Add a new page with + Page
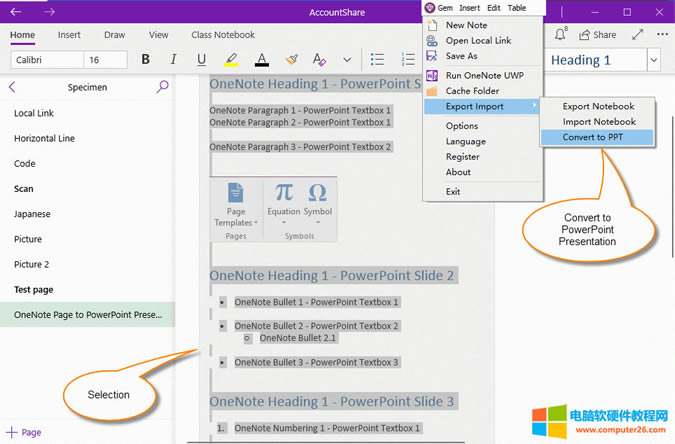This screenshot has height=444, width=675. (24, 433)
